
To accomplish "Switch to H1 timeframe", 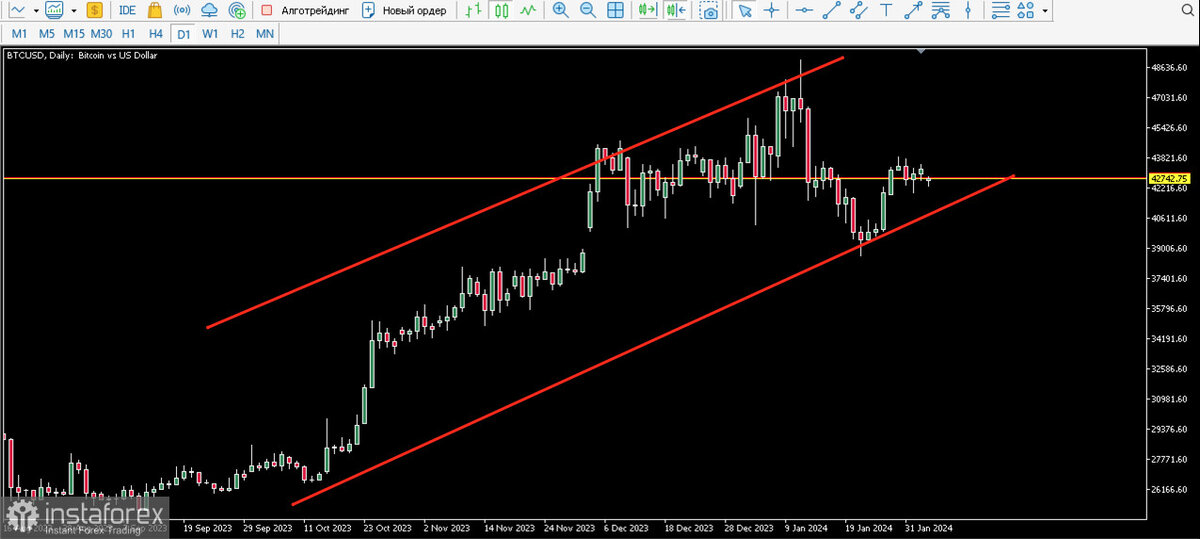I will coord(129,33).
